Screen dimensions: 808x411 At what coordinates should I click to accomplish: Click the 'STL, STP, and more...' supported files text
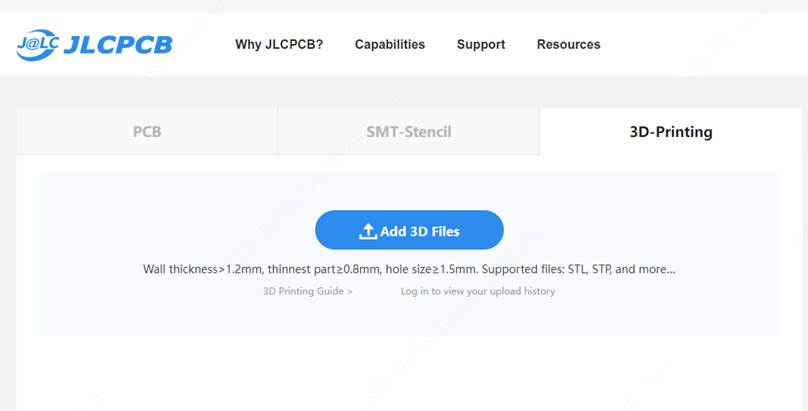click(621, 269)
